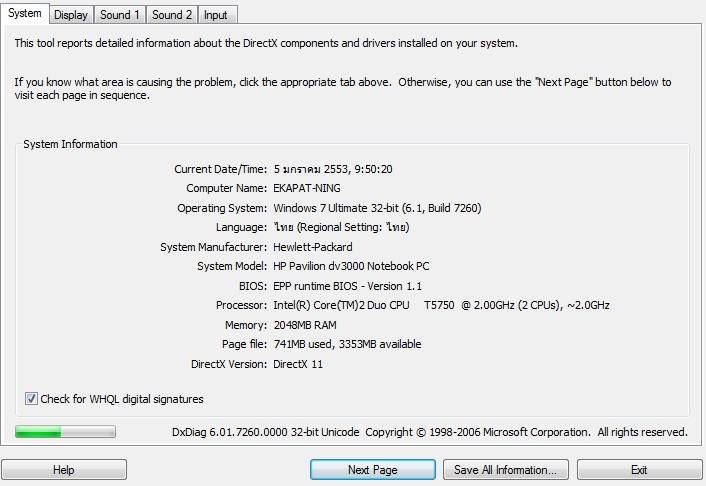Click the System tab
Screen dimensions: 706x486
pos(25,14)
